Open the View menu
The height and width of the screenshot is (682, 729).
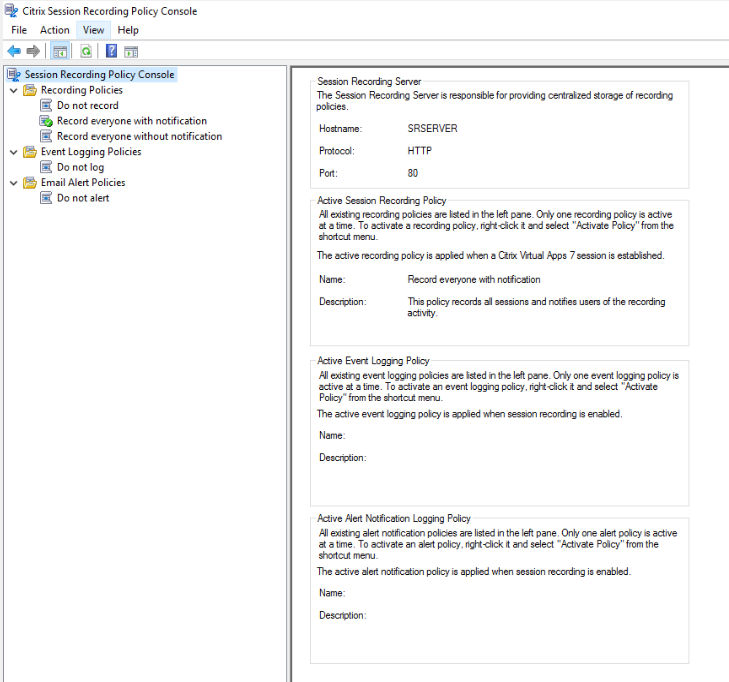[x=93, y=30]
